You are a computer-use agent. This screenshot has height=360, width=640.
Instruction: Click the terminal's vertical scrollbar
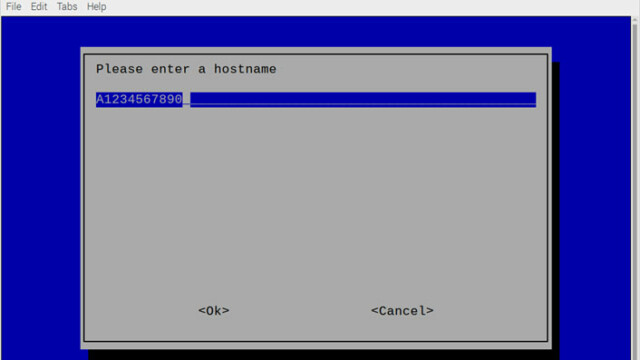[x=635, y=188]
